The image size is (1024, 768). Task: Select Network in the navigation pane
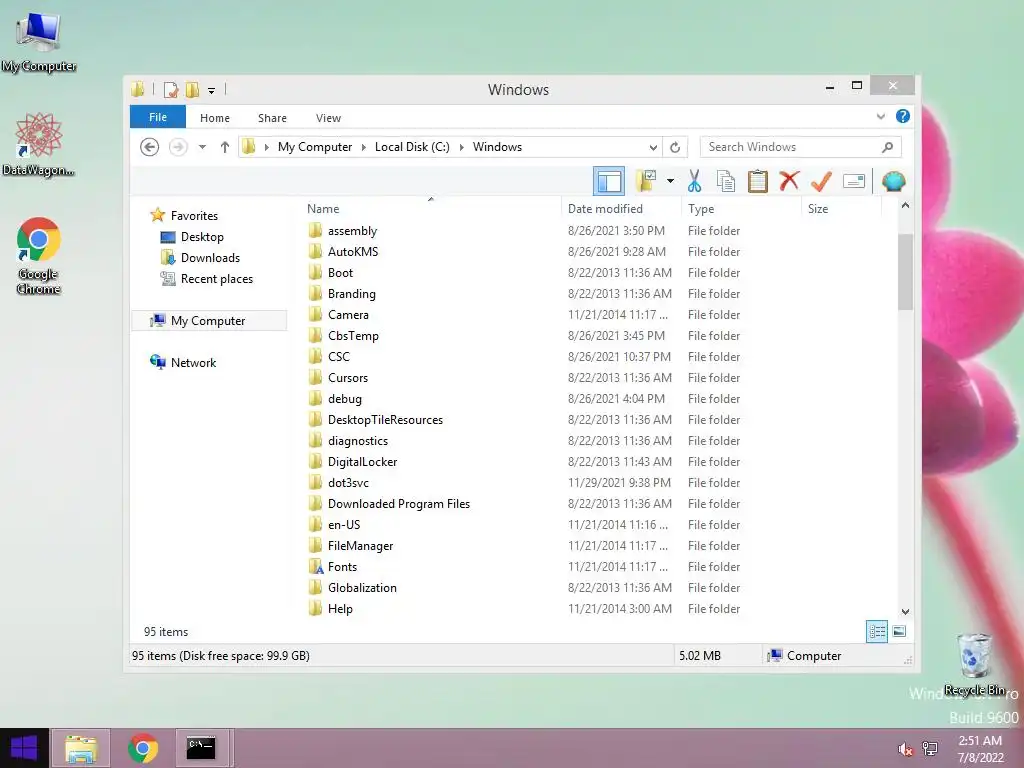point(193,362)
